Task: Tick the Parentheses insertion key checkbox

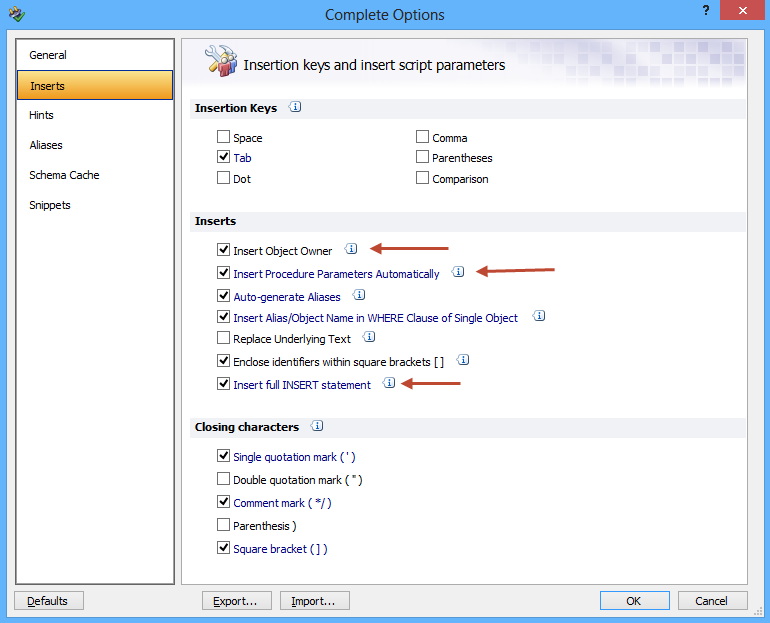Action: point(422,157)
